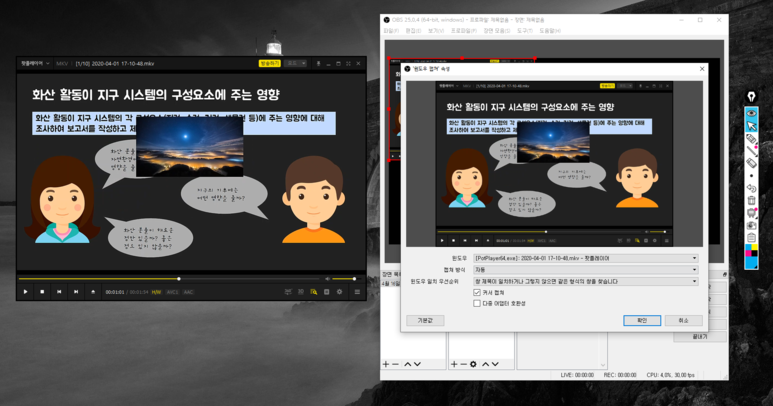This screenshot has width=773, height=406.
Task: Move scene down in OBS scenes panel
Action: (x=417, y=364)
